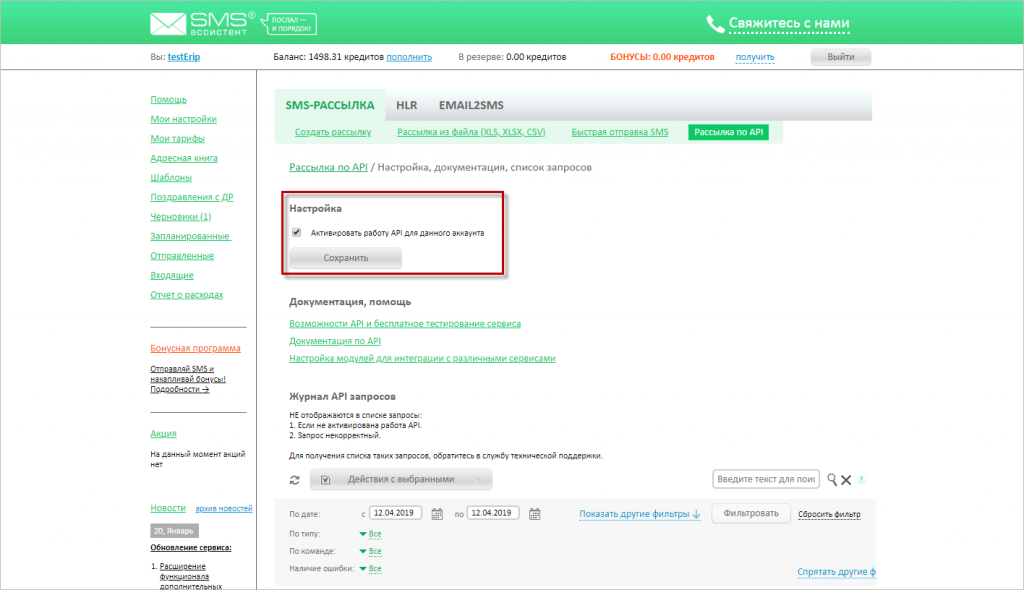
Task: Expand the Наличие ошибки filter Все
Action: coord(370,568)
